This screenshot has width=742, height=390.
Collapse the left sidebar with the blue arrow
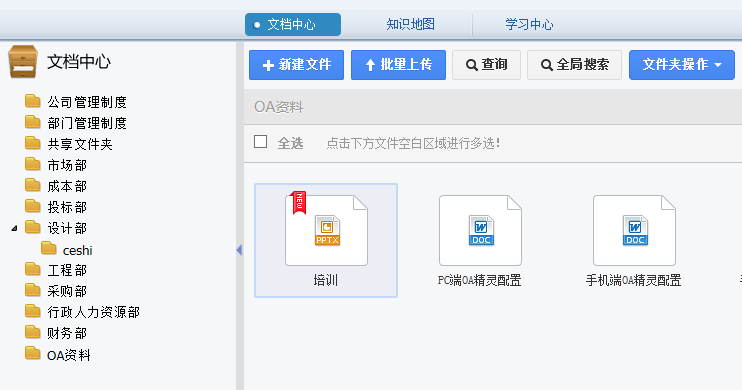pyautogui.click(x=239, y=250)
